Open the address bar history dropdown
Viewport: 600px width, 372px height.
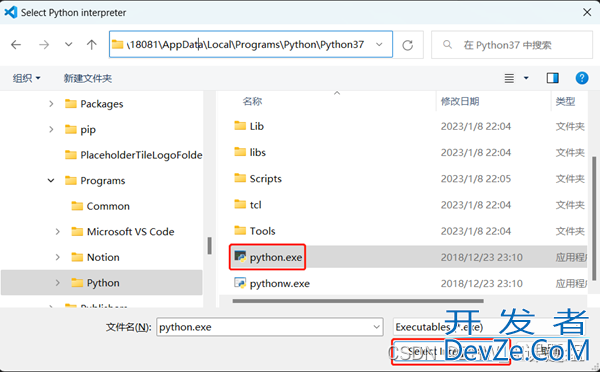[x=379, y=44]
